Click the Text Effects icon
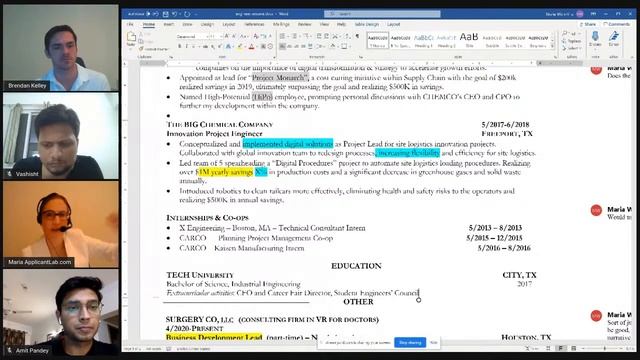This screenshot has height=360, width=640. click(229, 47)
